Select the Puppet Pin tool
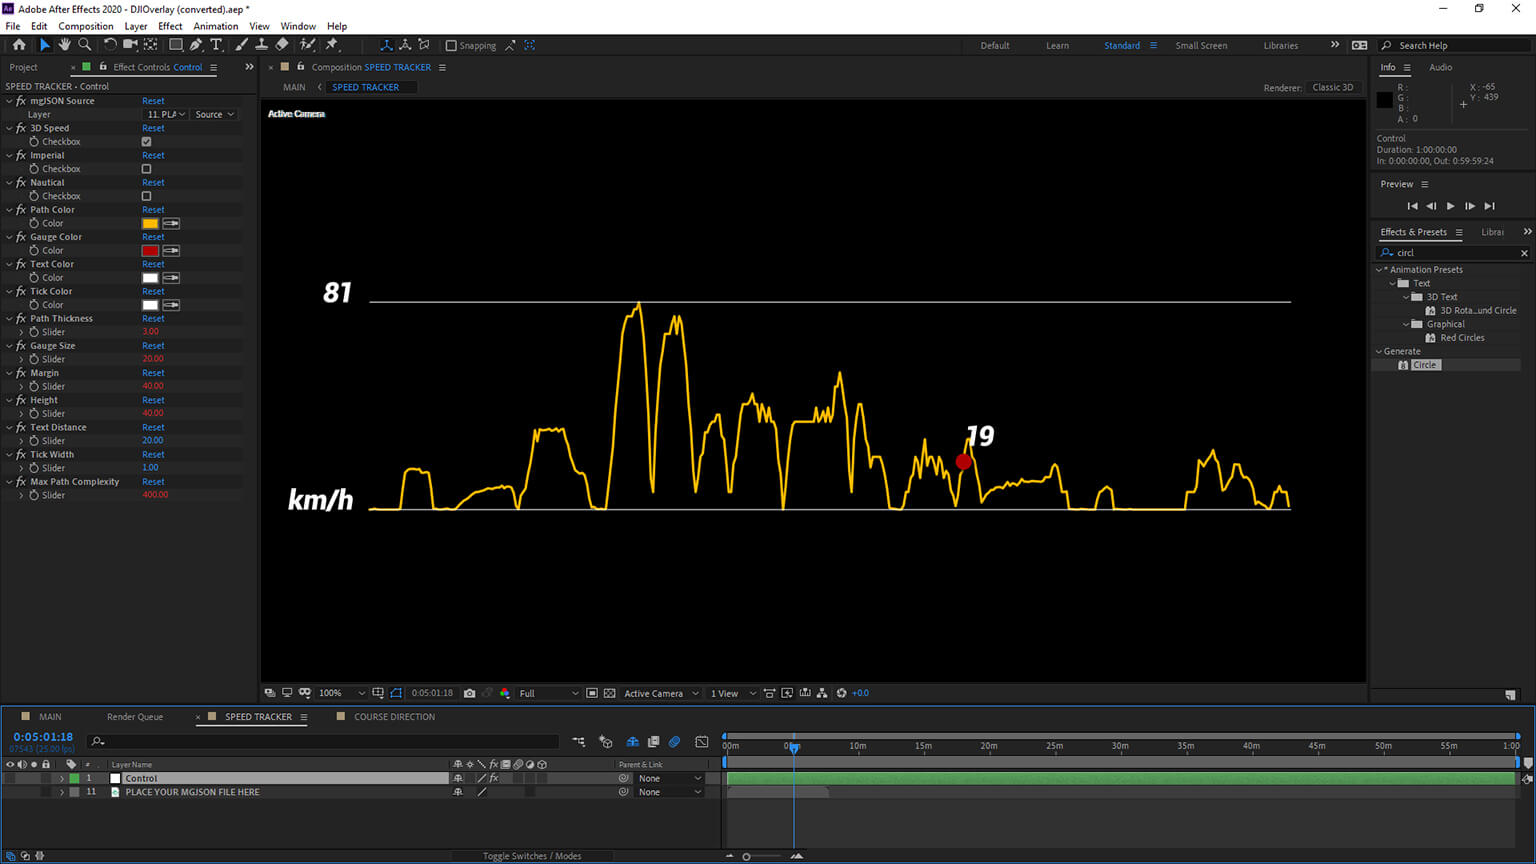This screenshot has height=864, width=1536. pyautogui.click(x=332, y=45)
